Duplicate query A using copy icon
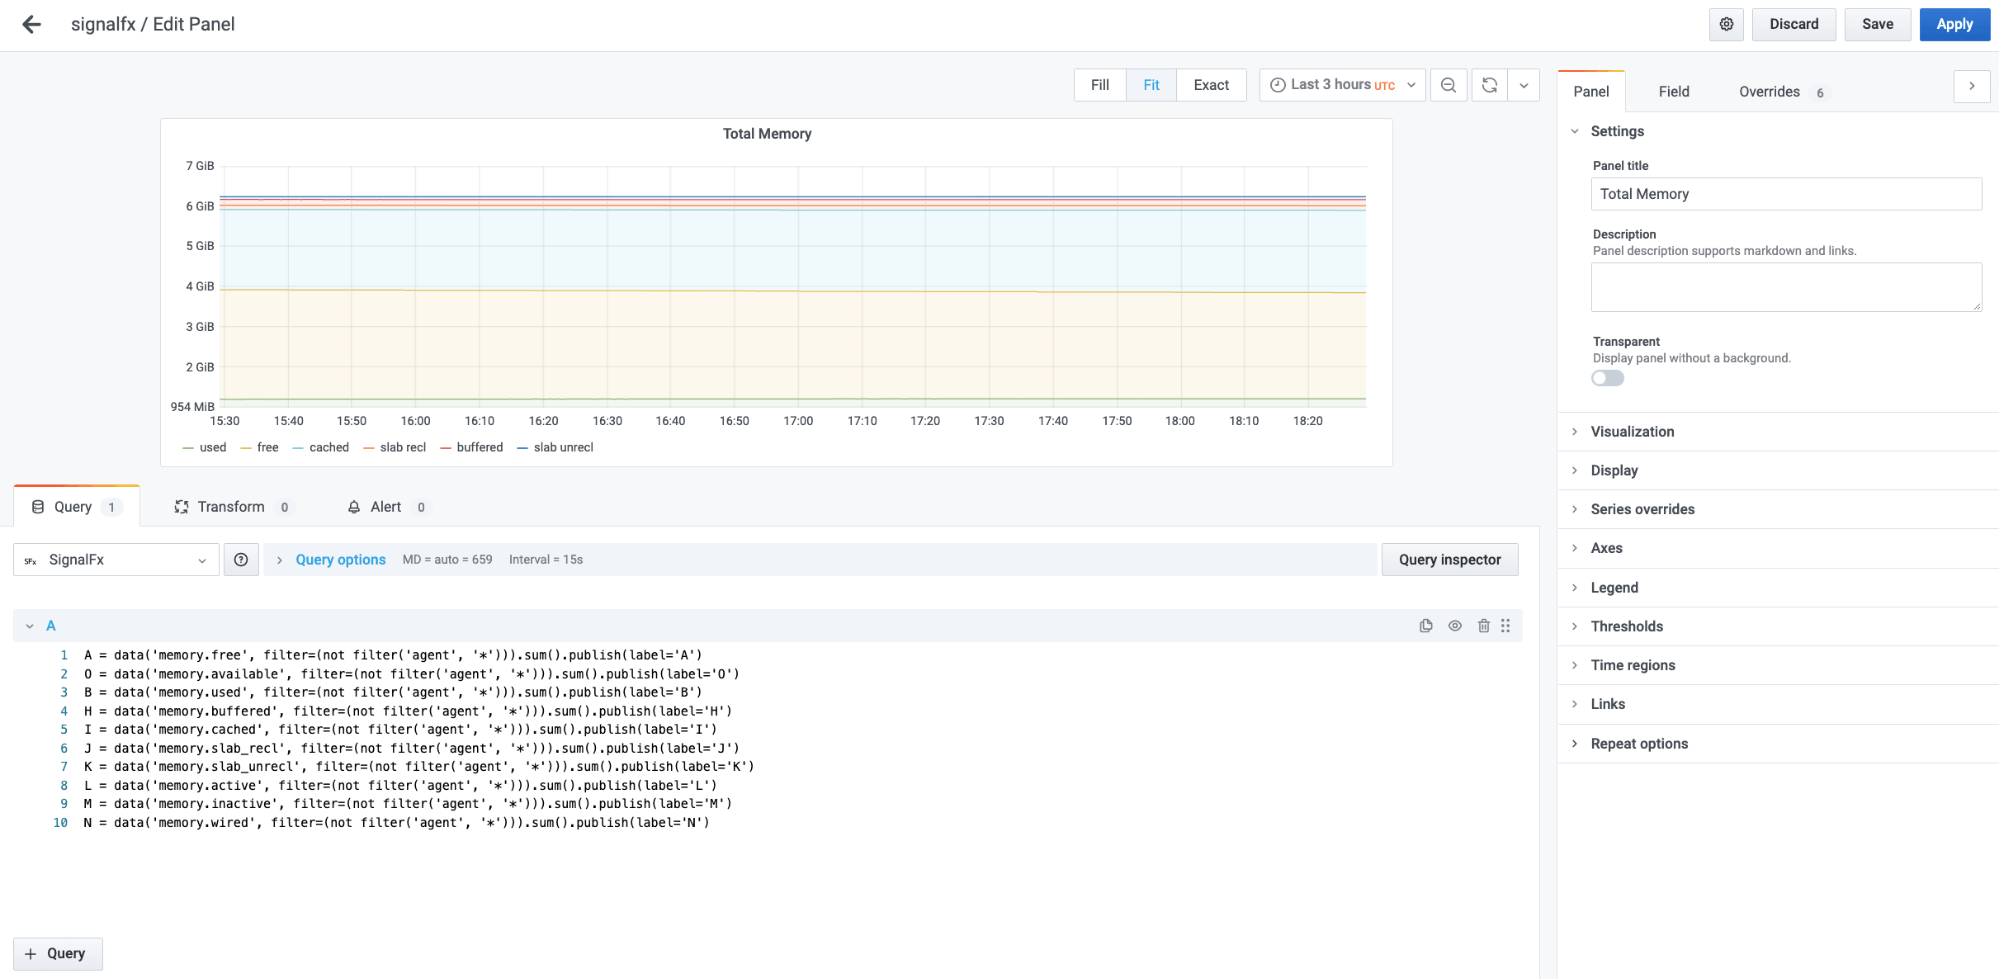 (x=1425, y=625)
